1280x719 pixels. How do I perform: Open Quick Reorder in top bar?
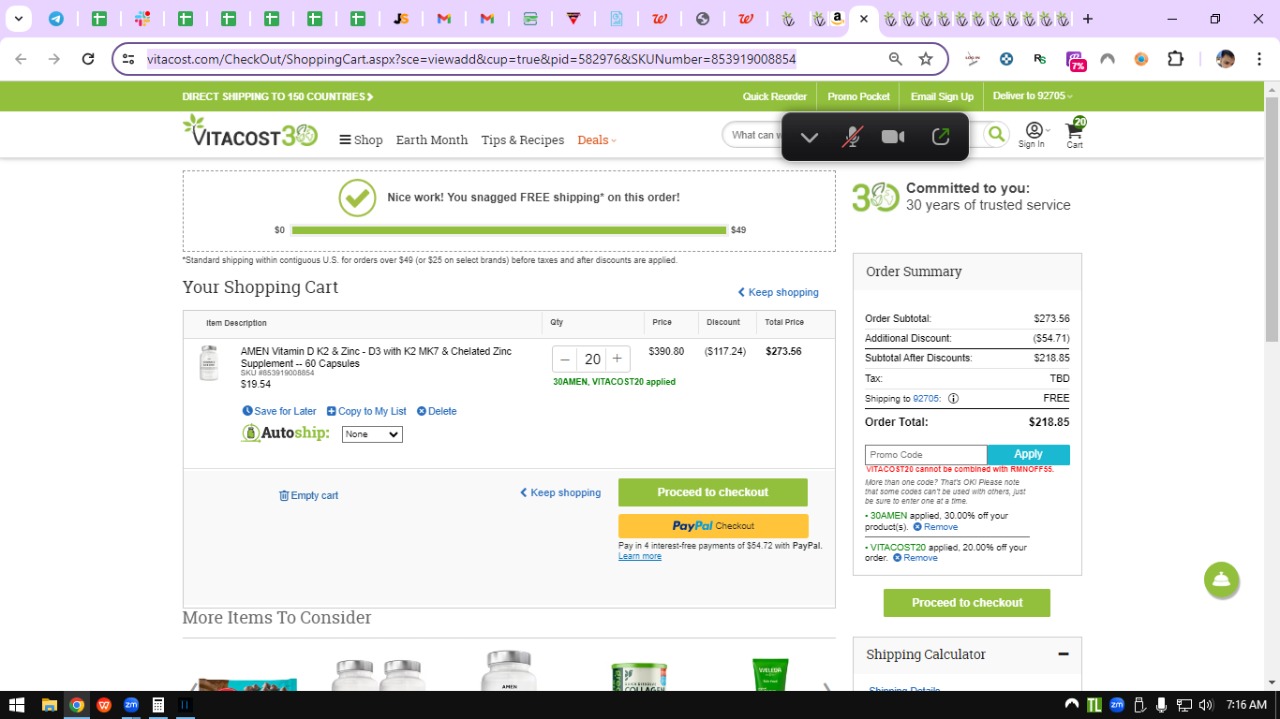(x=774, y=96)
